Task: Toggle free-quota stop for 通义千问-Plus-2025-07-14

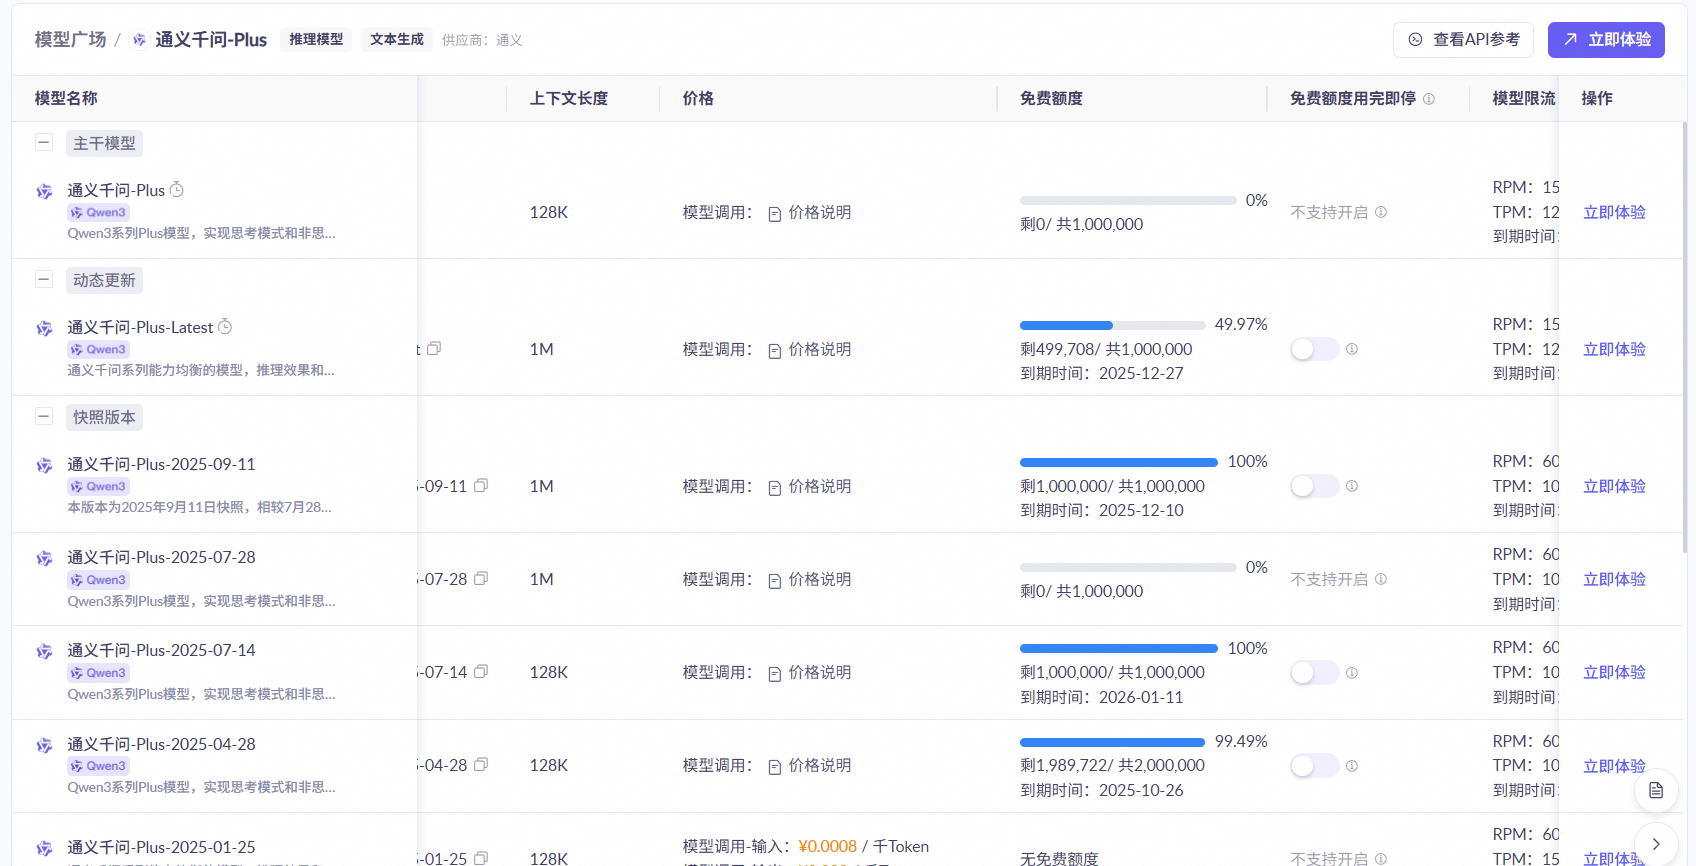Action: pyautogui.click(x=1314, y=672)
